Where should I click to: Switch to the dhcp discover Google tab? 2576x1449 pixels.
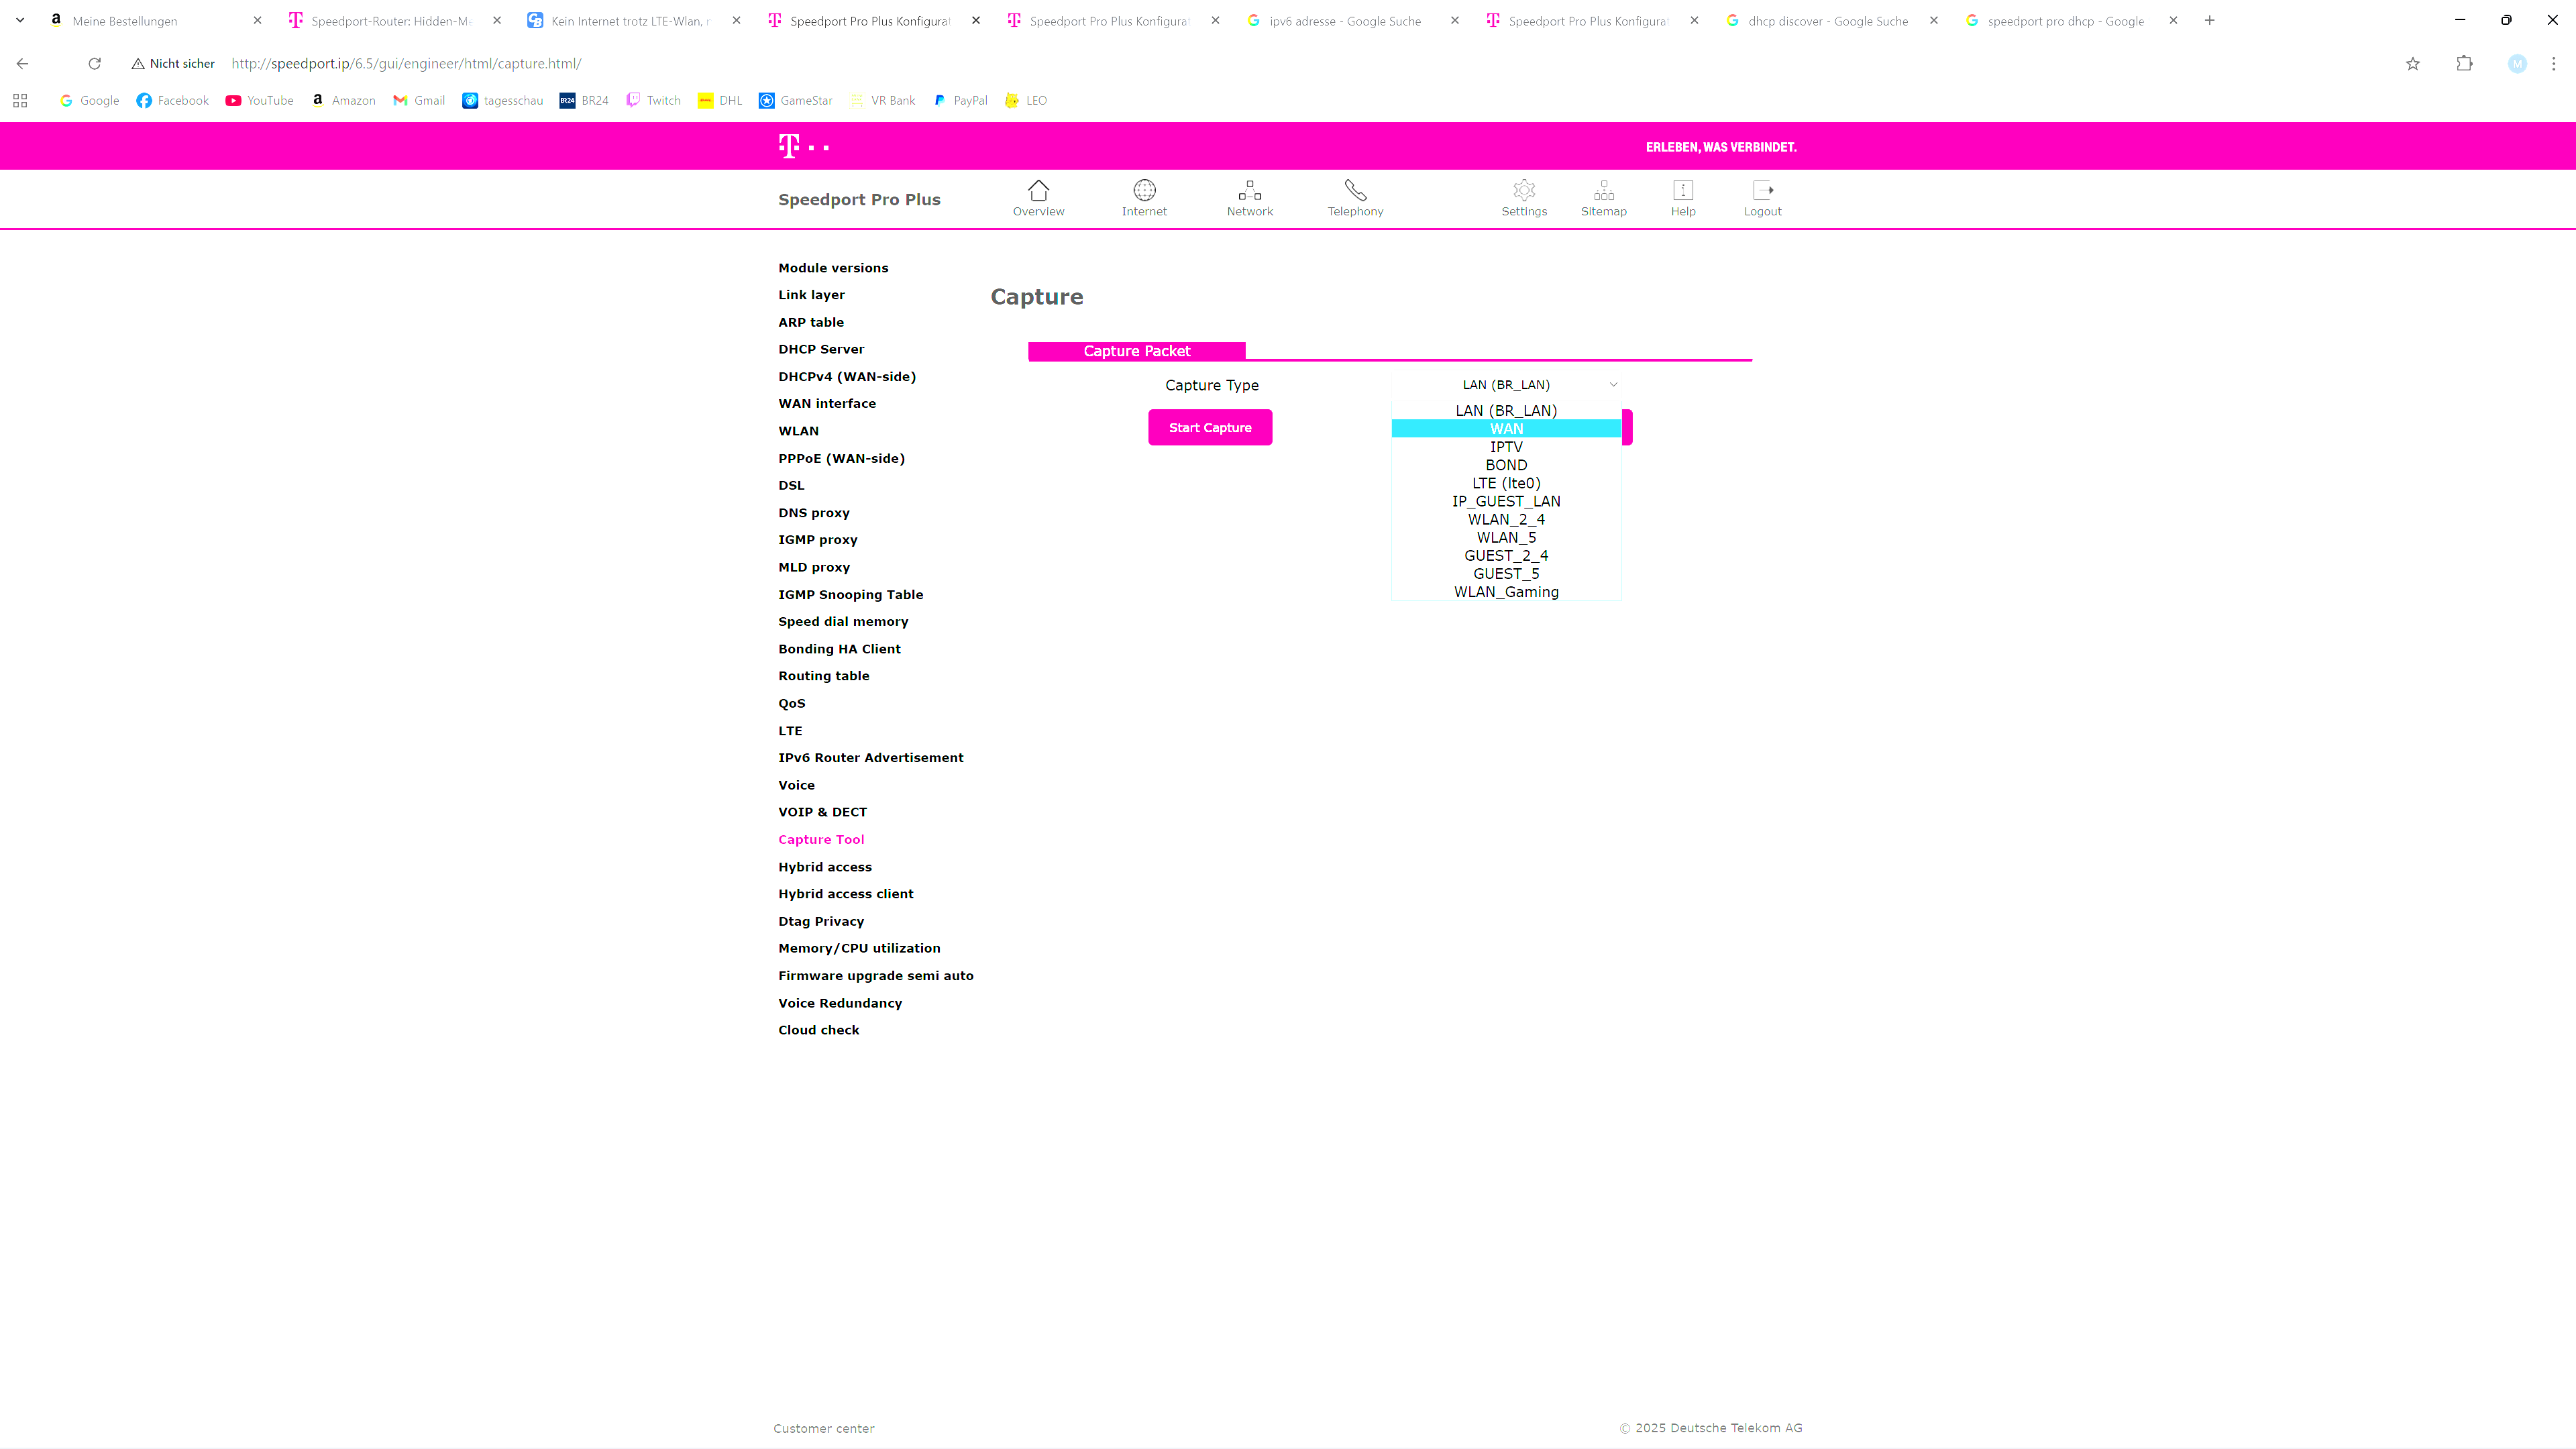tap(1826, 21)
